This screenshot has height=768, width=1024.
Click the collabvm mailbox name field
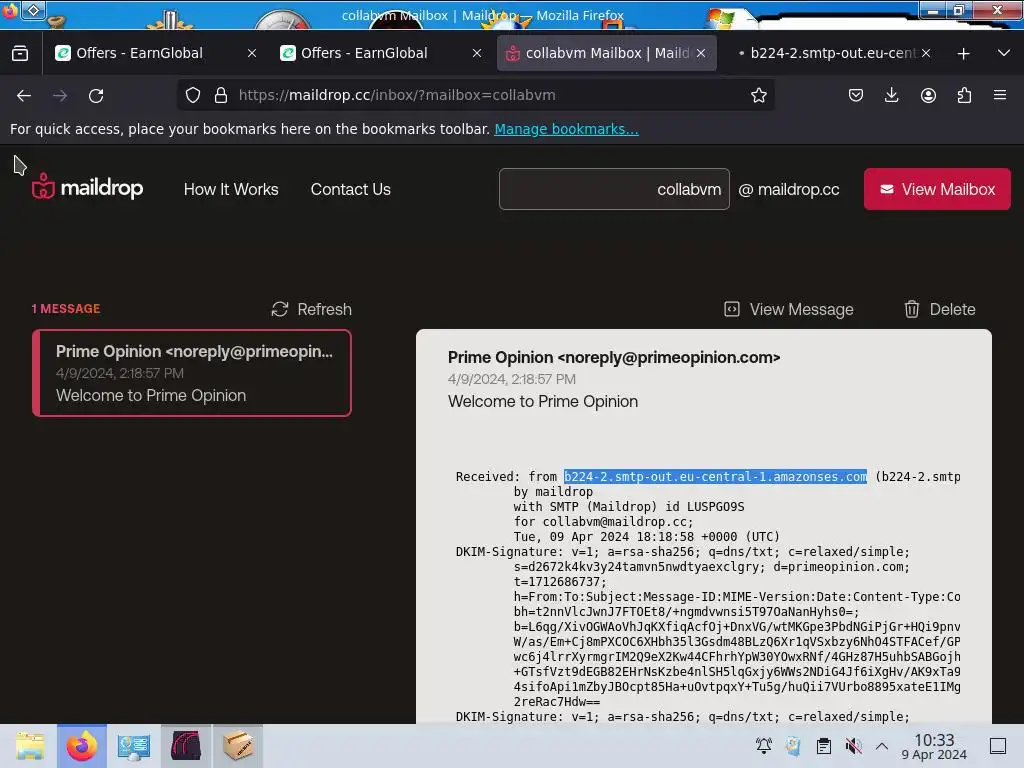coord(614,189)
